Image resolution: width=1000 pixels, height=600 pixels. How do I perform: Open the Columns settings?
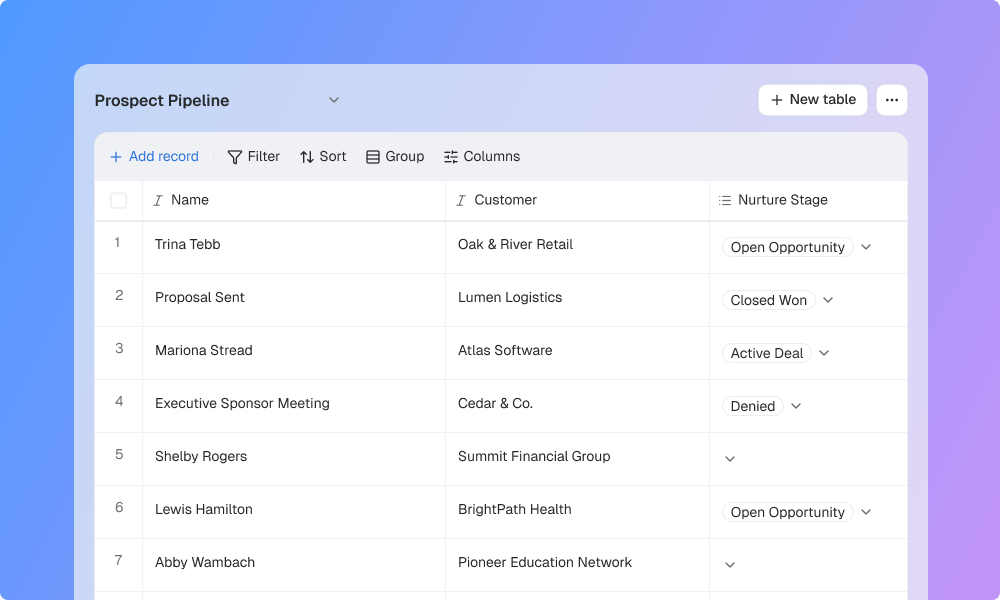coord(482,156)
